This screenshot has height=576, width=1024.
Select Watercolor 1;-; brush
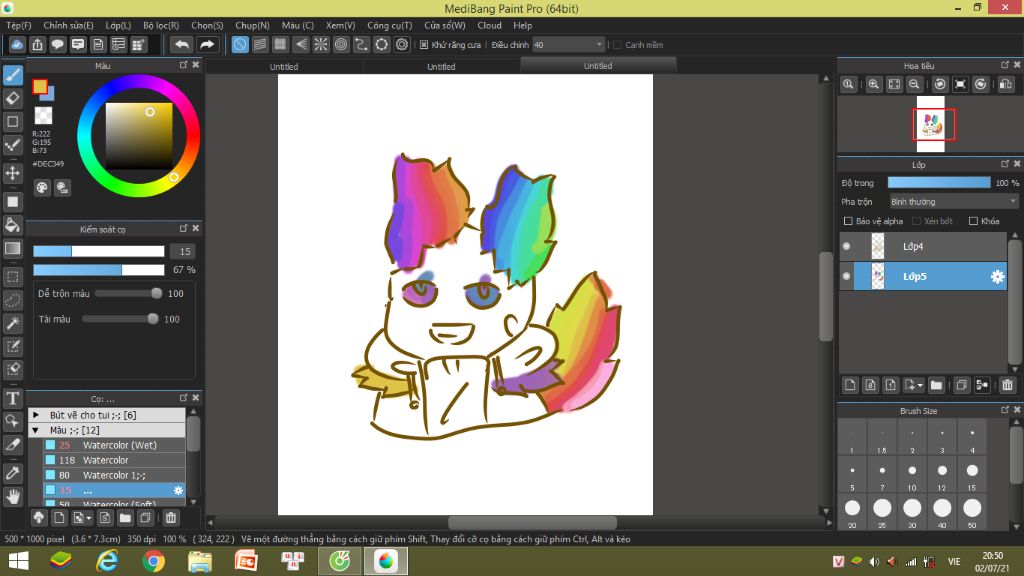(114, 475)
